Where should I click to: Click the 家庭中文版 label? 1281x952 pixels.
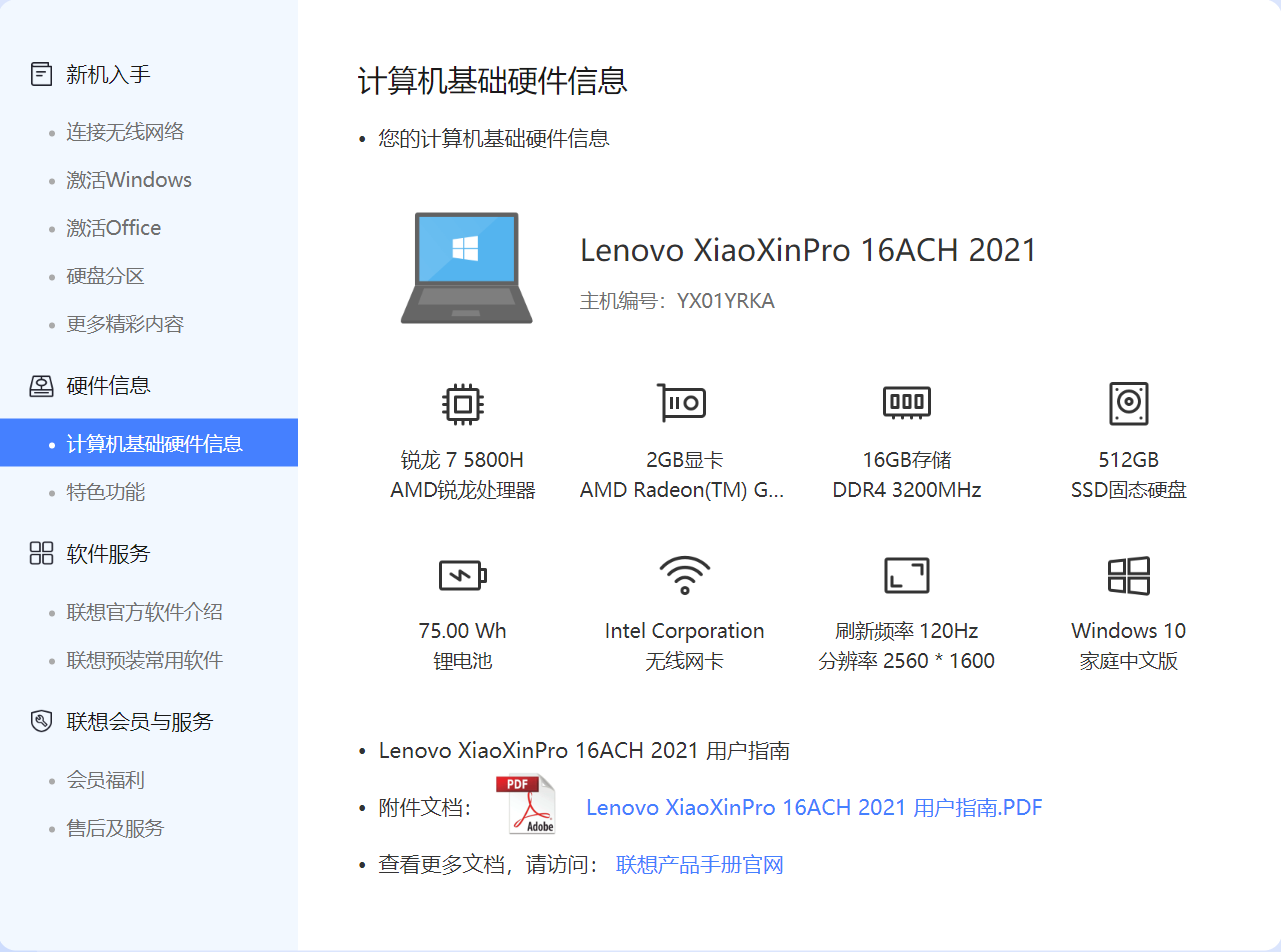pos(1129,661)
